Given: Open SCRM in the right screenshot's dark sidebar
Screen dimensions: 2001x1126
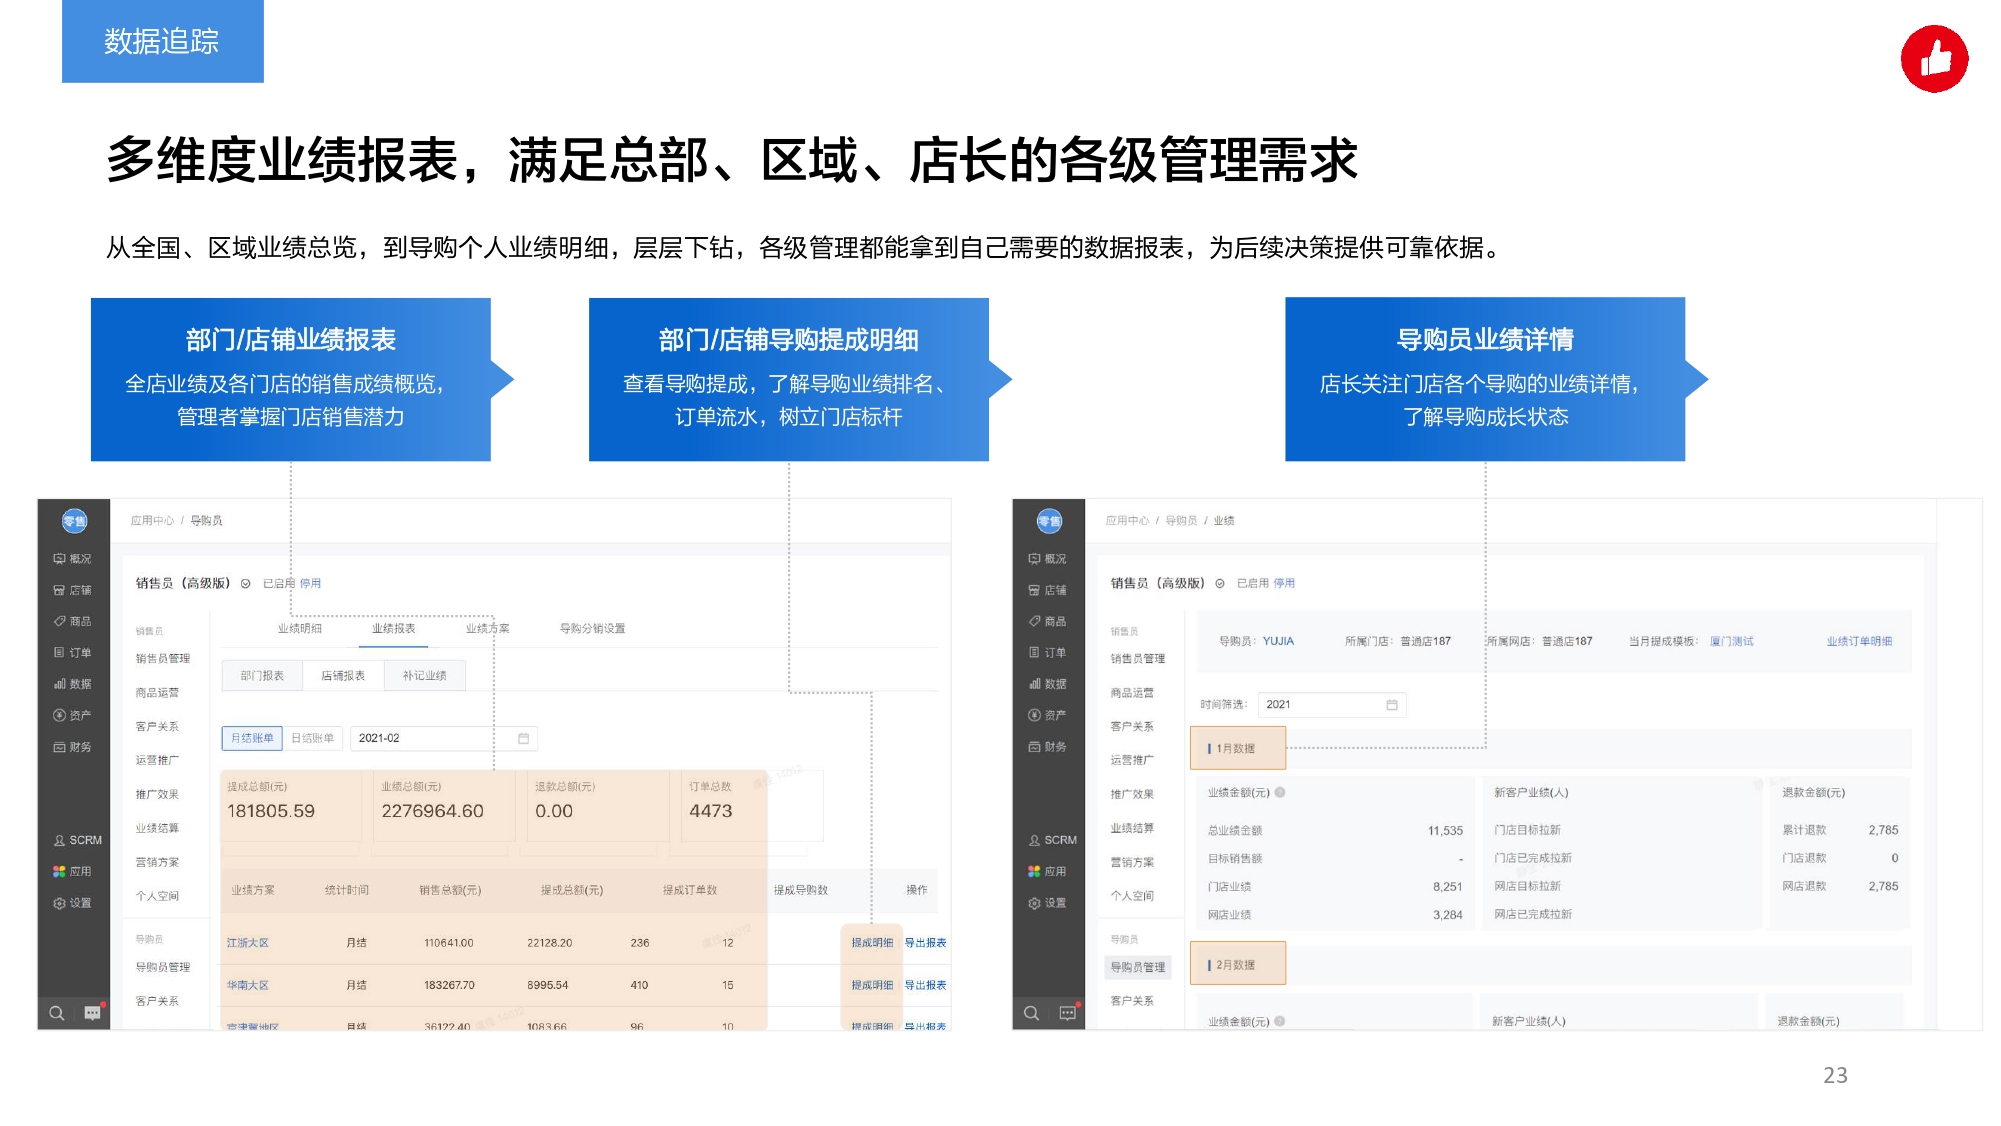Looking at the screenshot, I should [x=1052, y=840].
